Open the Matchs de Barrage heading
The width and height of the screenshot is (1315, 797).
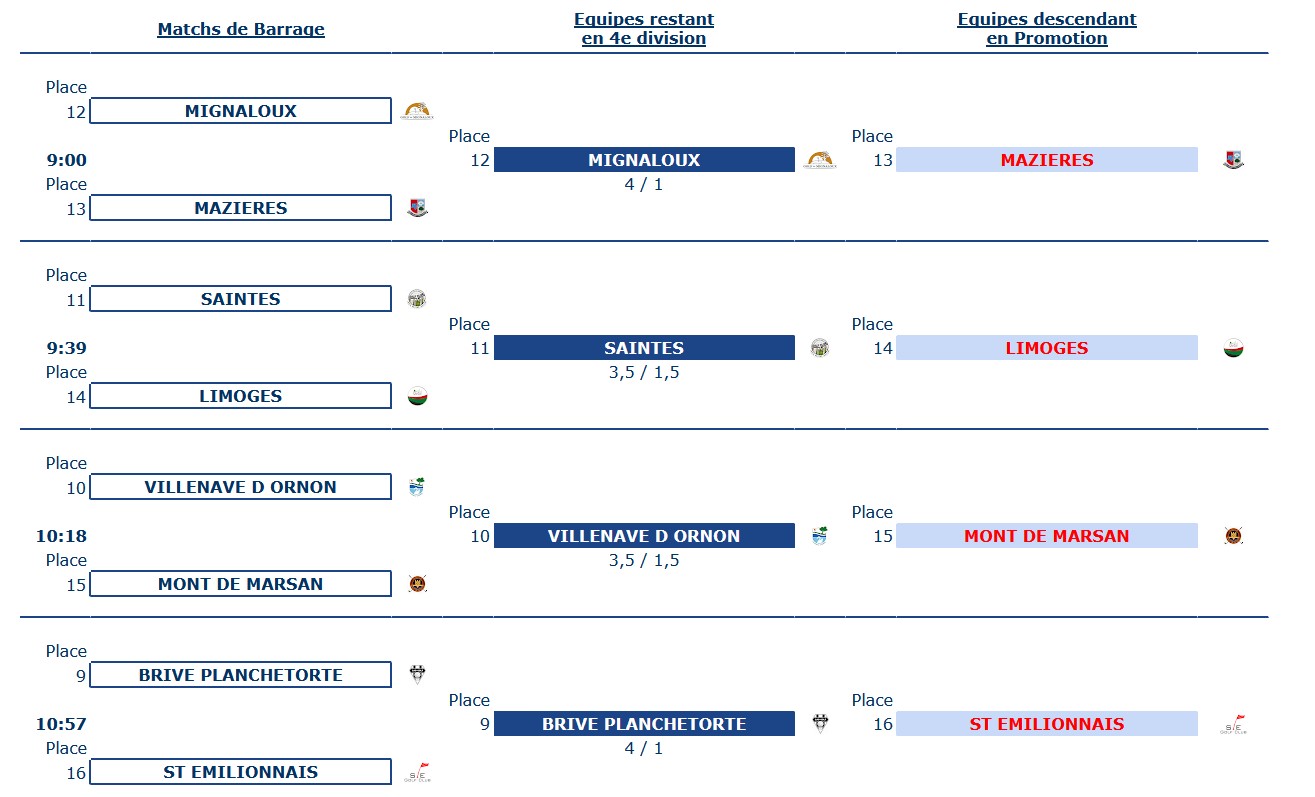pyautogui.click(x=241, y=29)
